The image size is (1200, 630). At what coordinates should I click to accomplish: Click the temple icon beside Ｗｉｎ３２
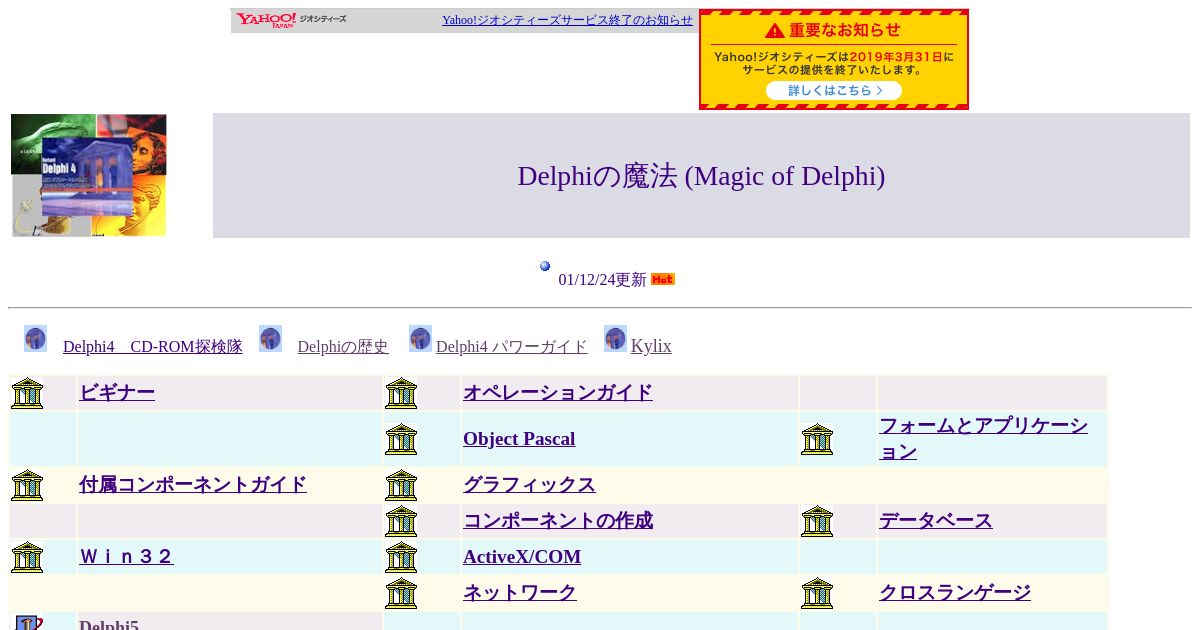pos(27,557)
